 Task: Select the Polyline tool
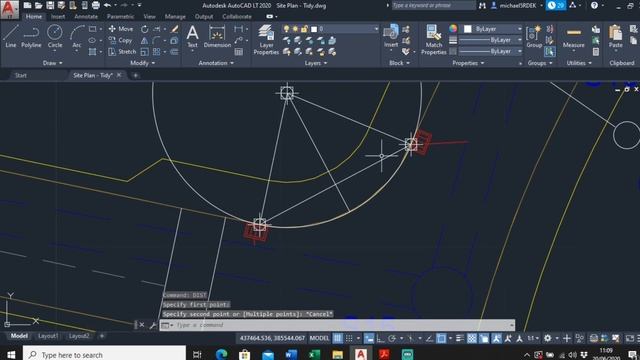pos(31,36)
